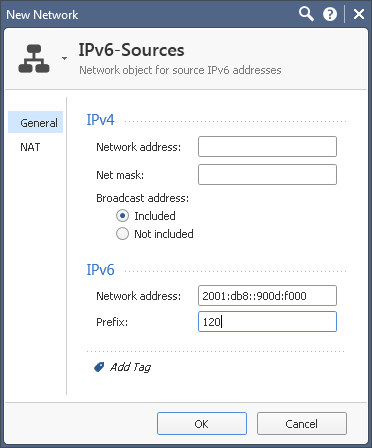Click the IPv6 Network address field
This screenshot has width=372, height=448.
(267, 295)
